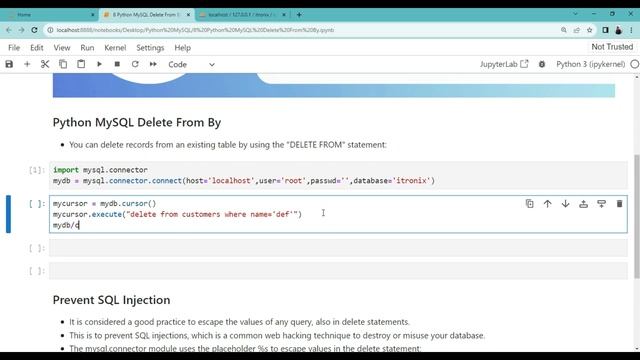Delete the active cell with the trash icon
Image resolution: width=640 pixels, height=360 pixels.
(x=619, y=204)
